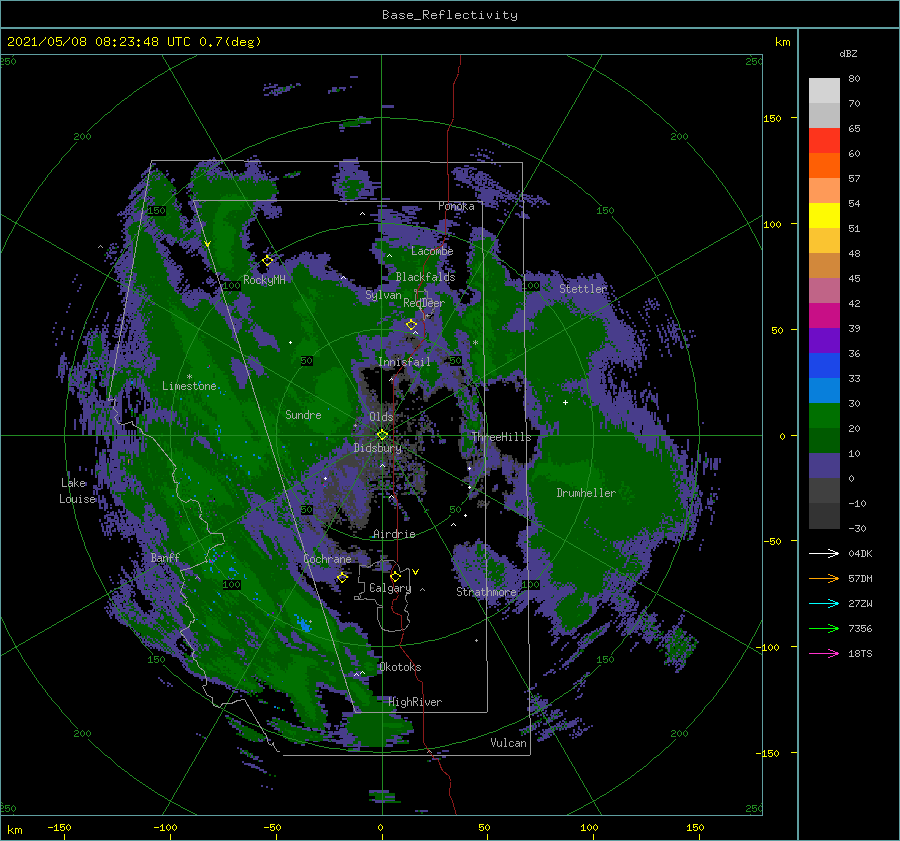Select the red 60-65 dBZ swatch
Image resolution: width=900 pixels, height=841 pixels.
point(824,141)
